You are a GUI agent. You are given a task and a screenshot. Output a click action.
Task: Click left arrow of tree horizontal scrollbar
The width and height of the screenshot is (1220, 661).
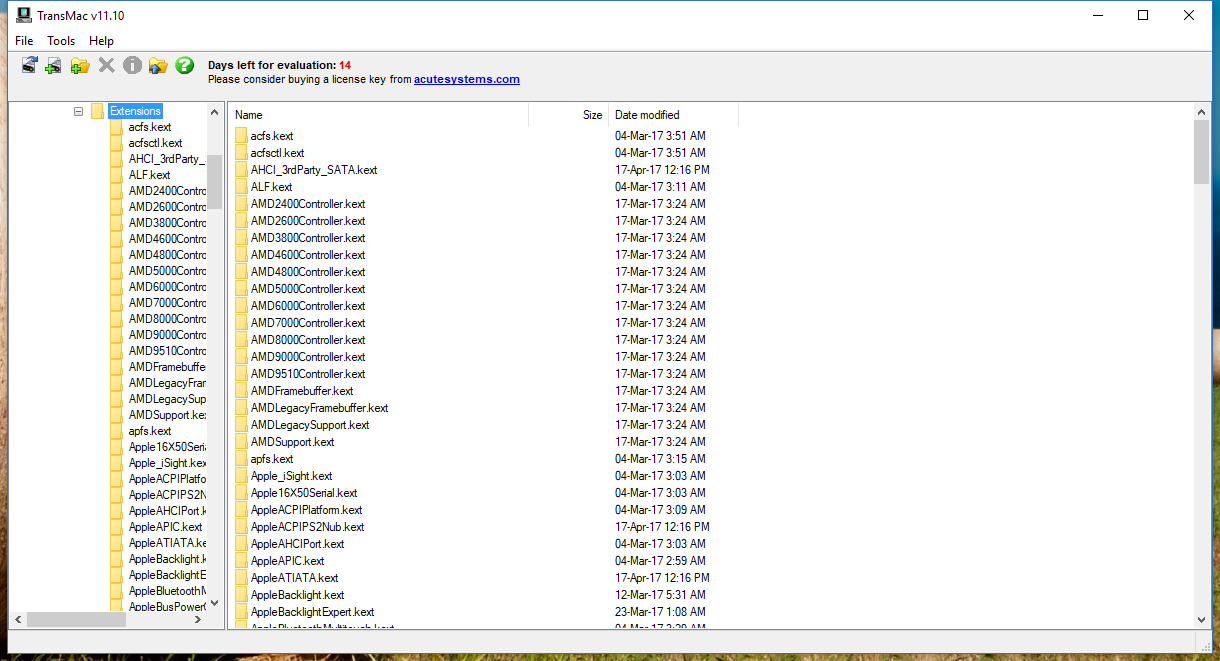click(x=17, y=620)
